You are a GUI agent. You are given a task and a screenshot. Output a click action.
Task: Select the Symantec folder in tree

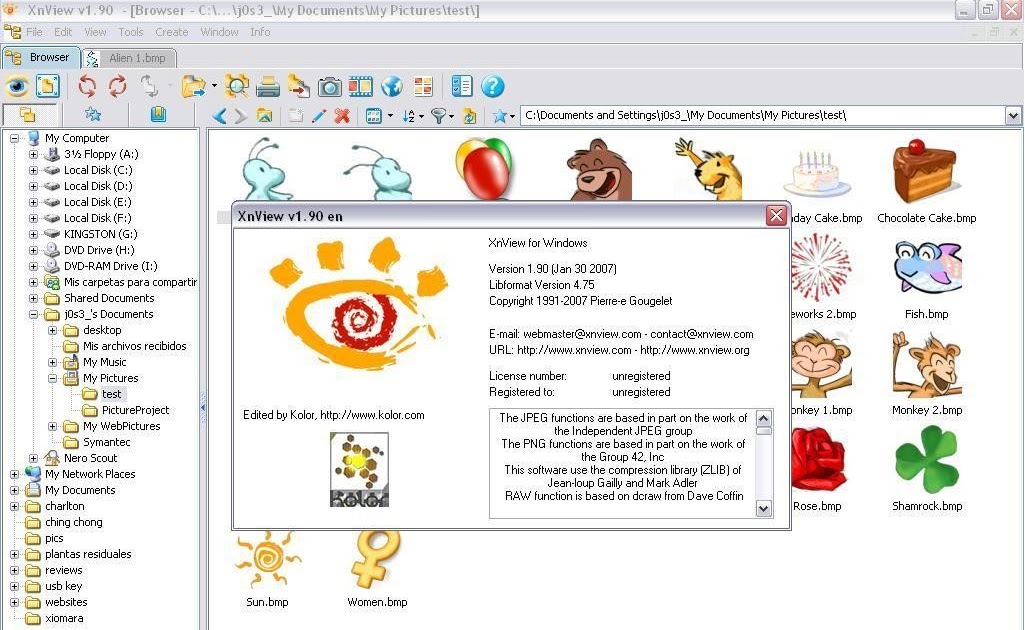point(106,442)
